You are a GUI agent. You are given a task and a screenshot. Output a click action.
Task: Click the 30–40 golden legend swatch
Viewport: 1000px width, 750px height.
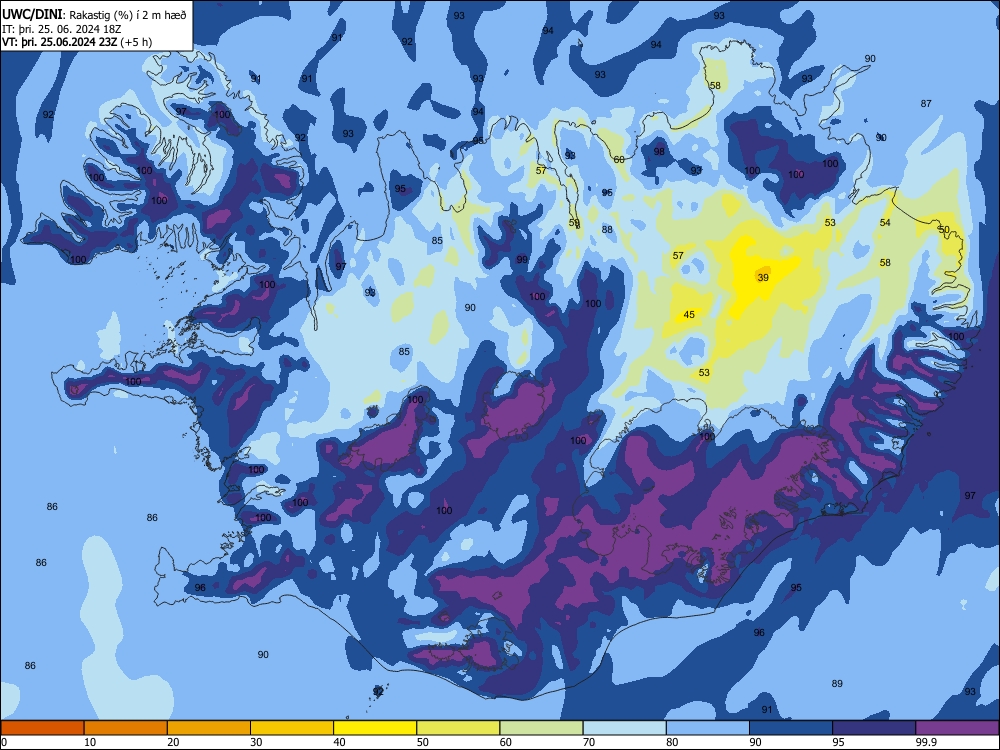pos(292,728)
